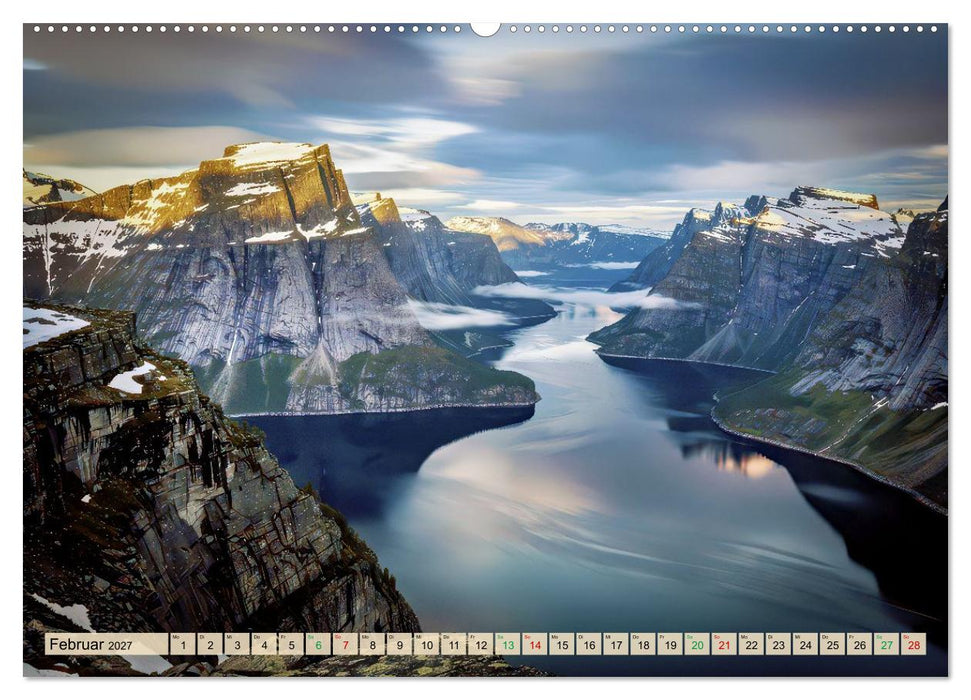
Task: Select red Sunday day 21
Action: [x=725, y=644]
